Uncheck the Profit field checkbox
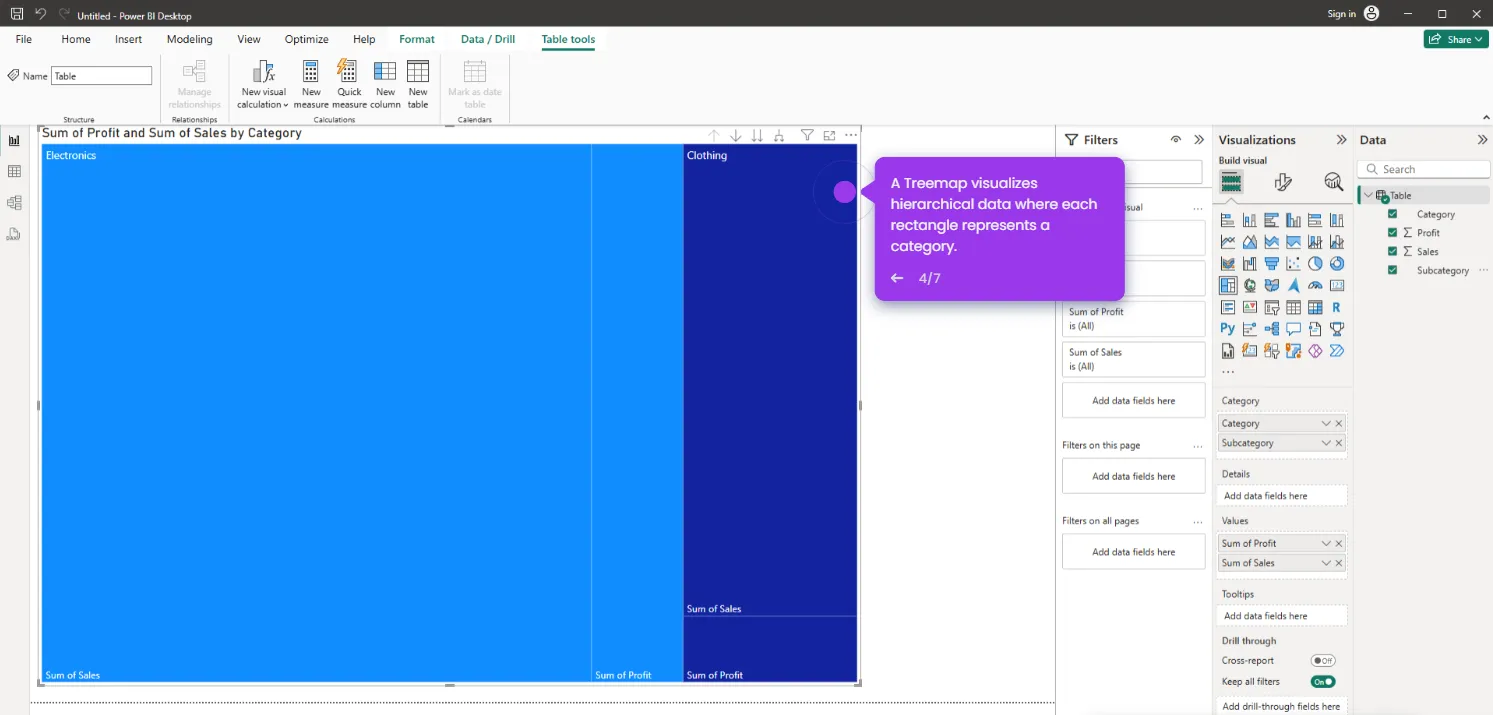This screenshot has width=1493, height=715. pyautogui.click(x=1392, y=233)
